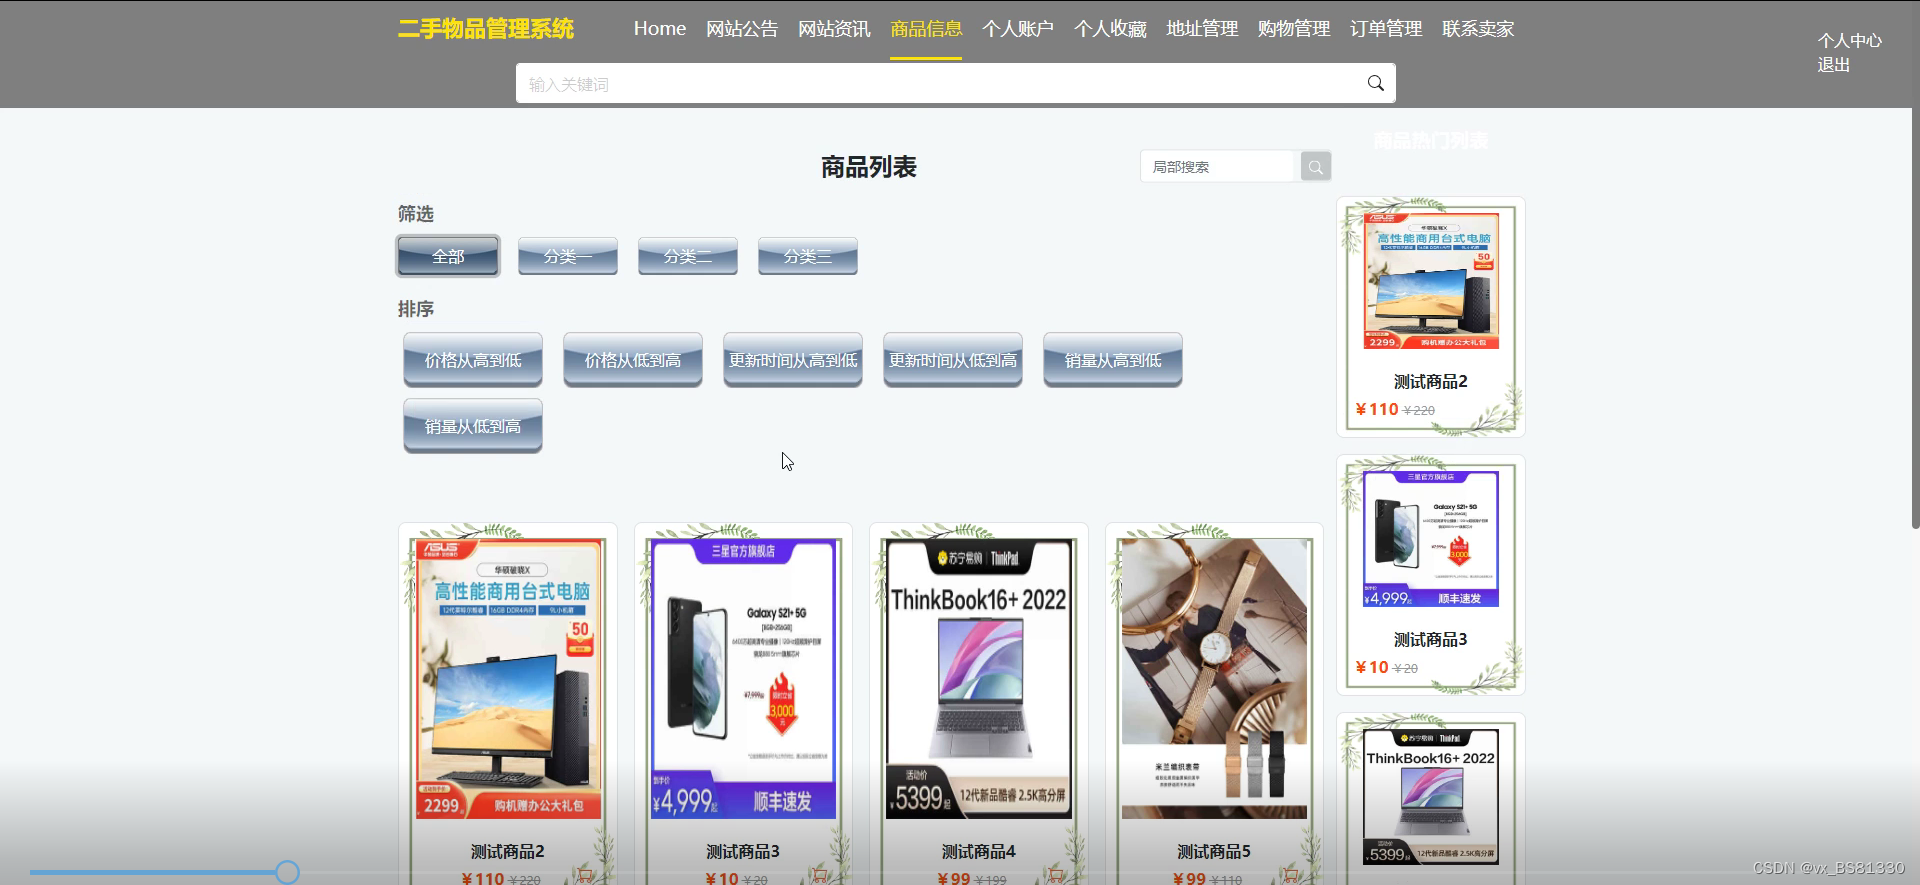Go to 网站资讯 in the navigation
Screen dimensions: 1920x885
(834, 29)
